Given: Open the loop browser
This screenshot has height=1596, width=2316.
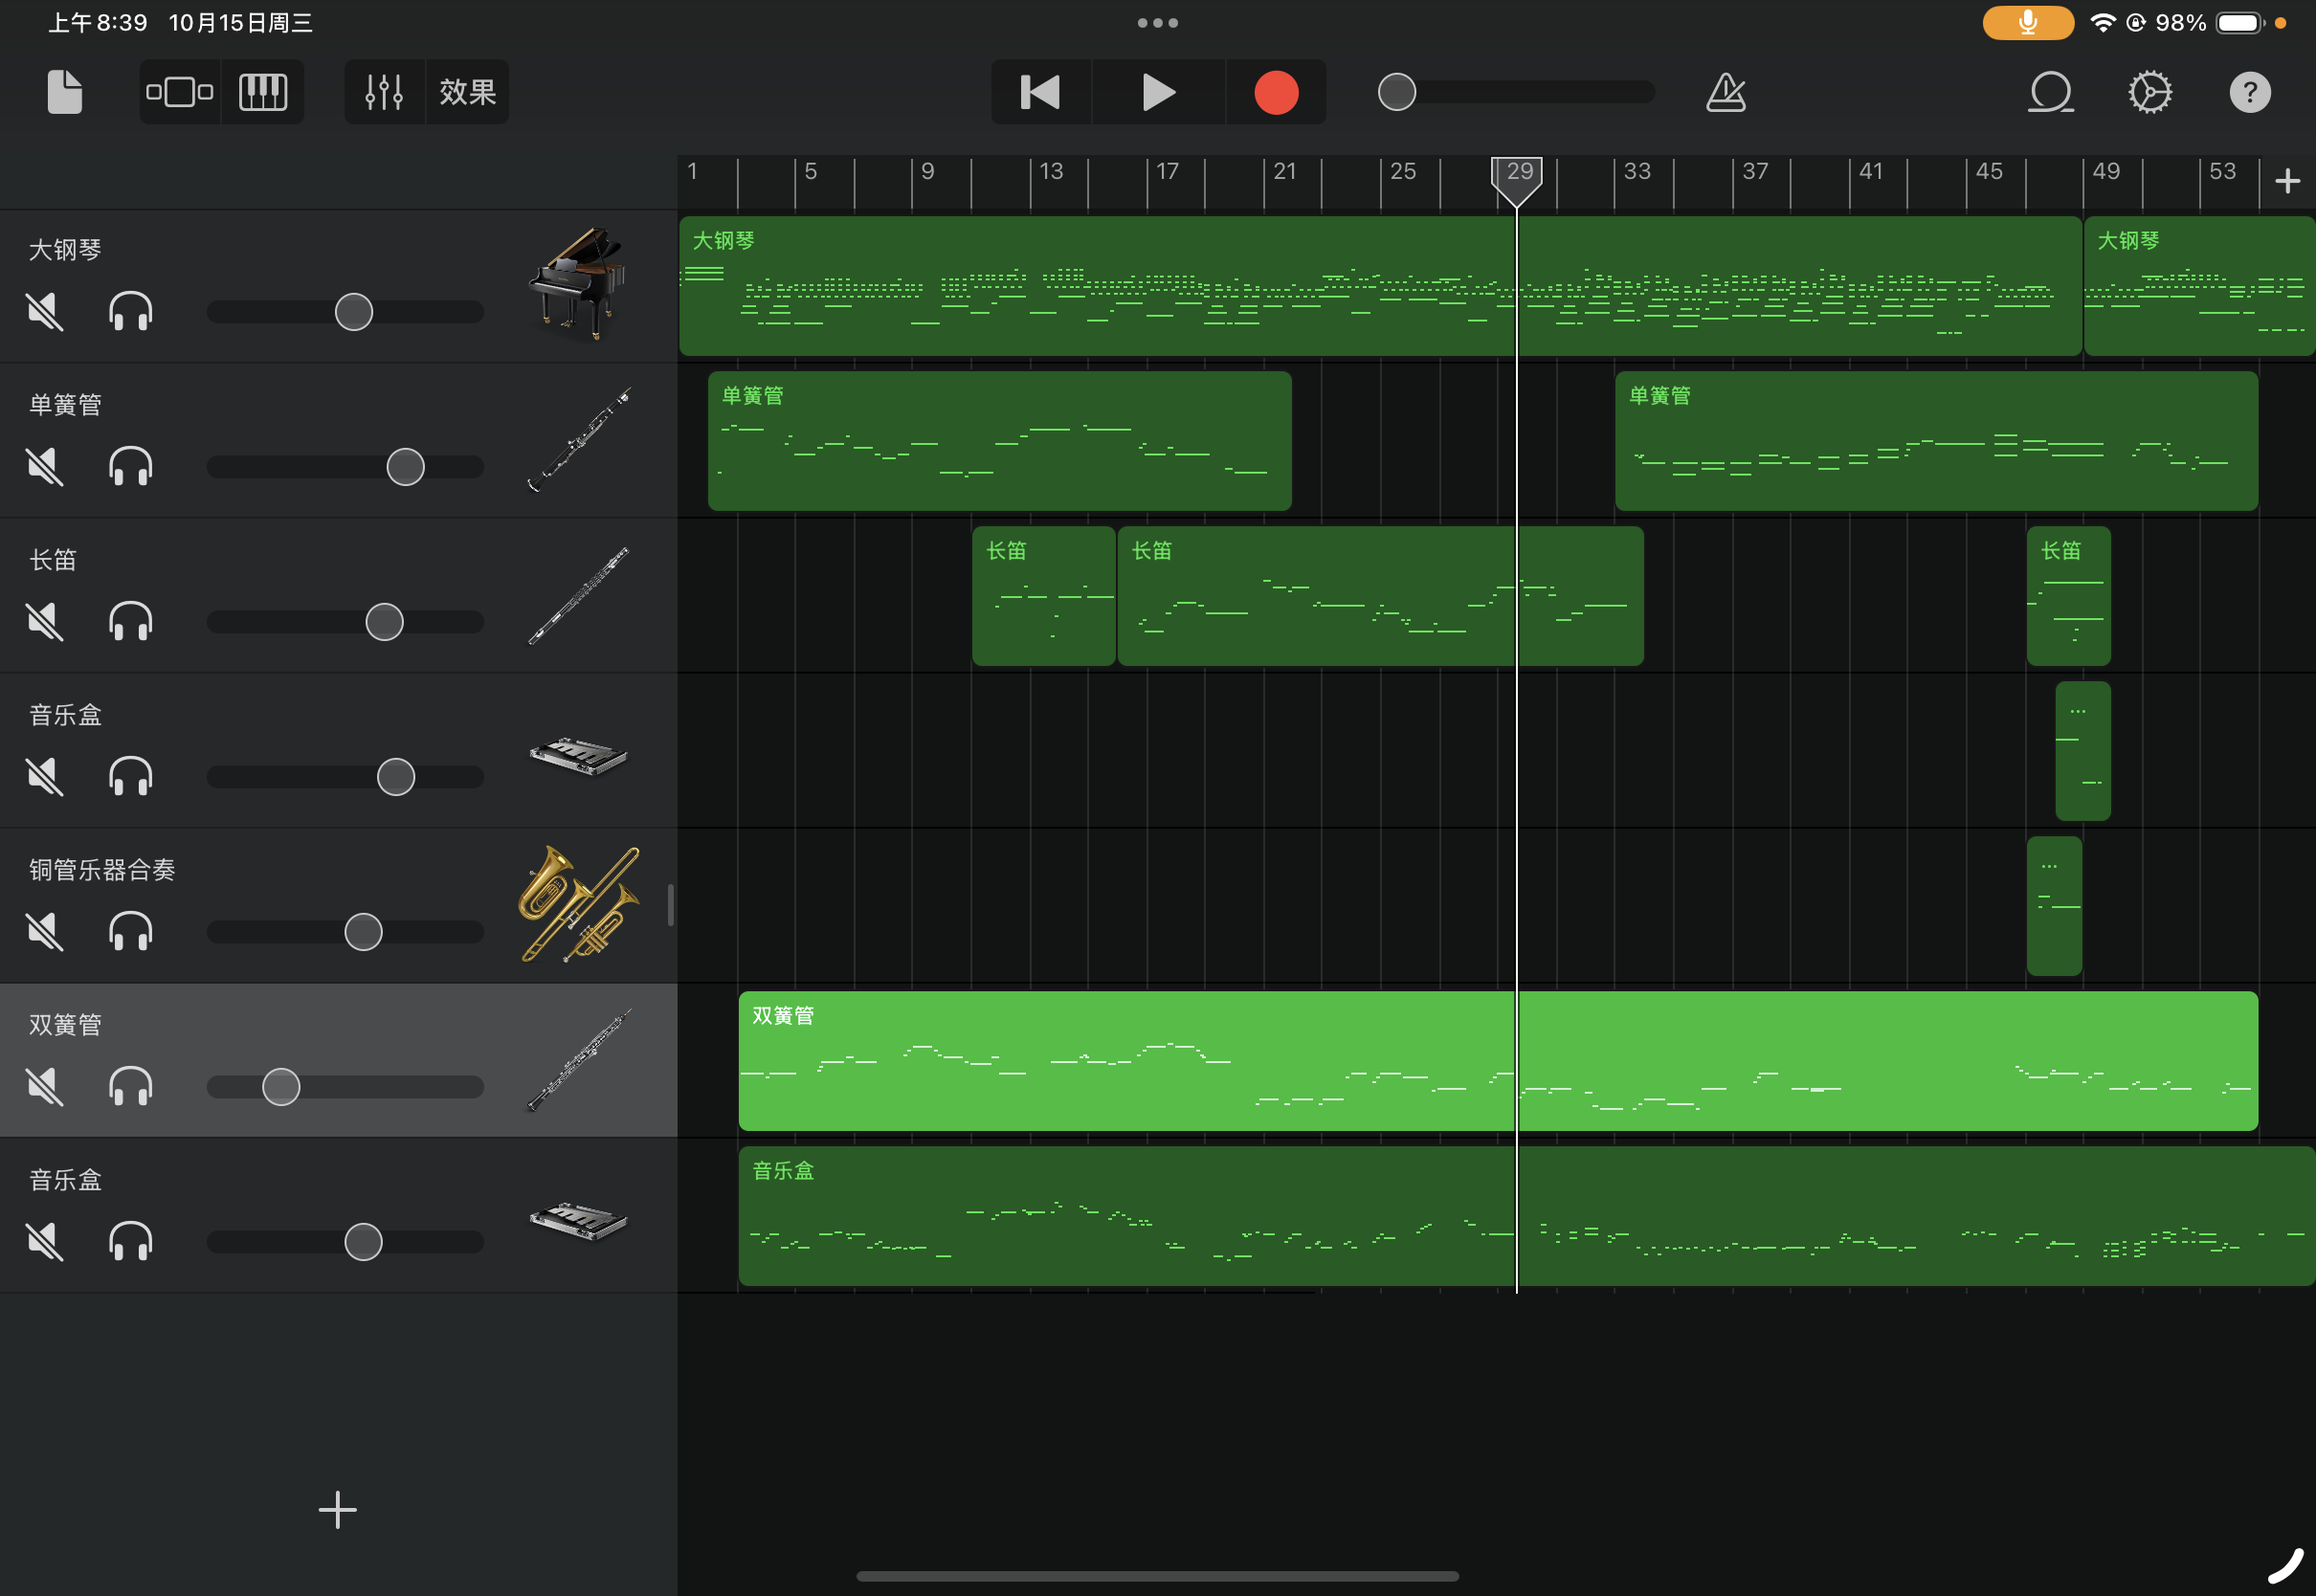Looking at the screenshot, I should tap(2050, 92).
